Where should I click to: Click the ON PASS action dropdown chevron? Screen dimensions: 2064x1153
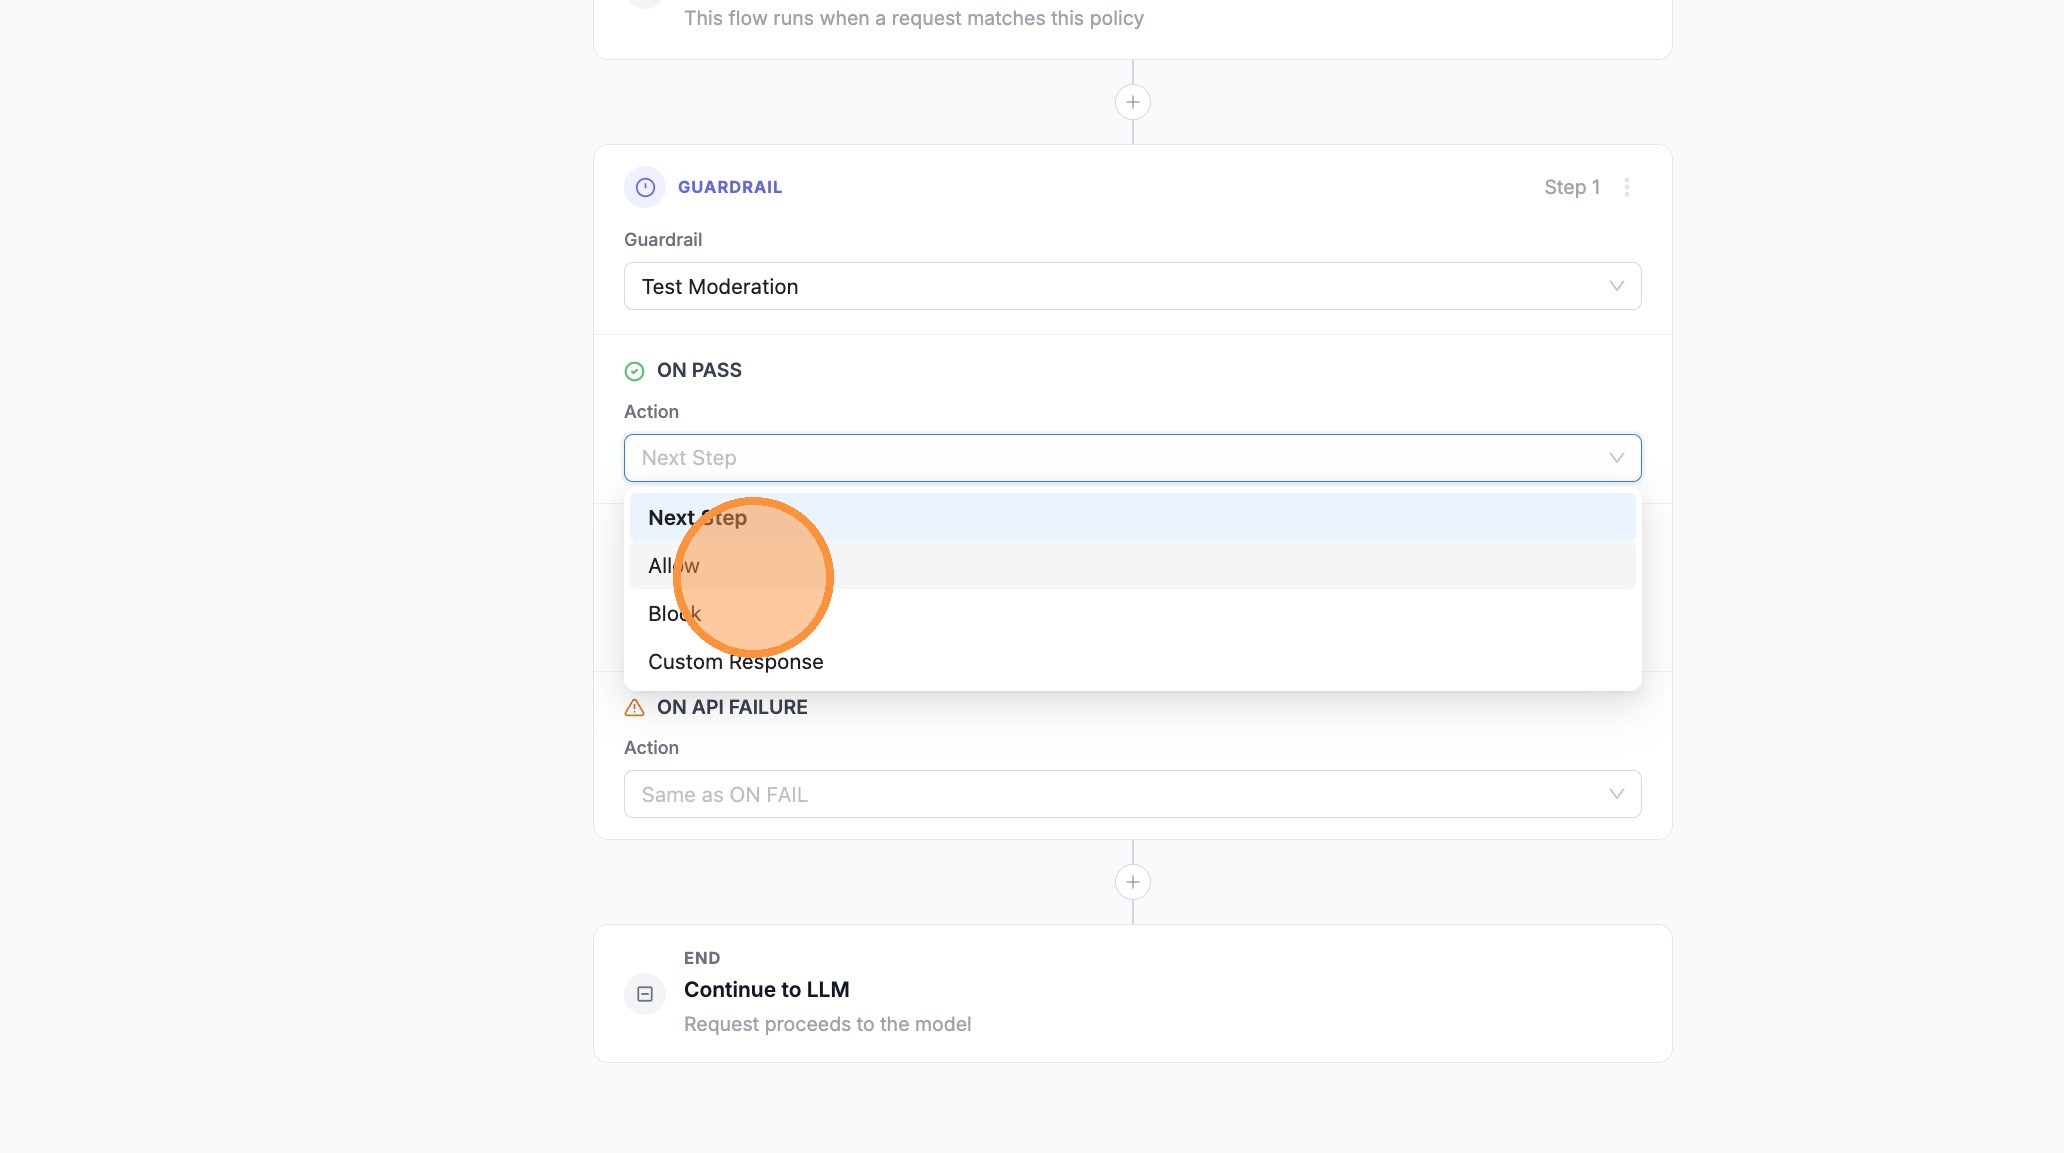1616,458
